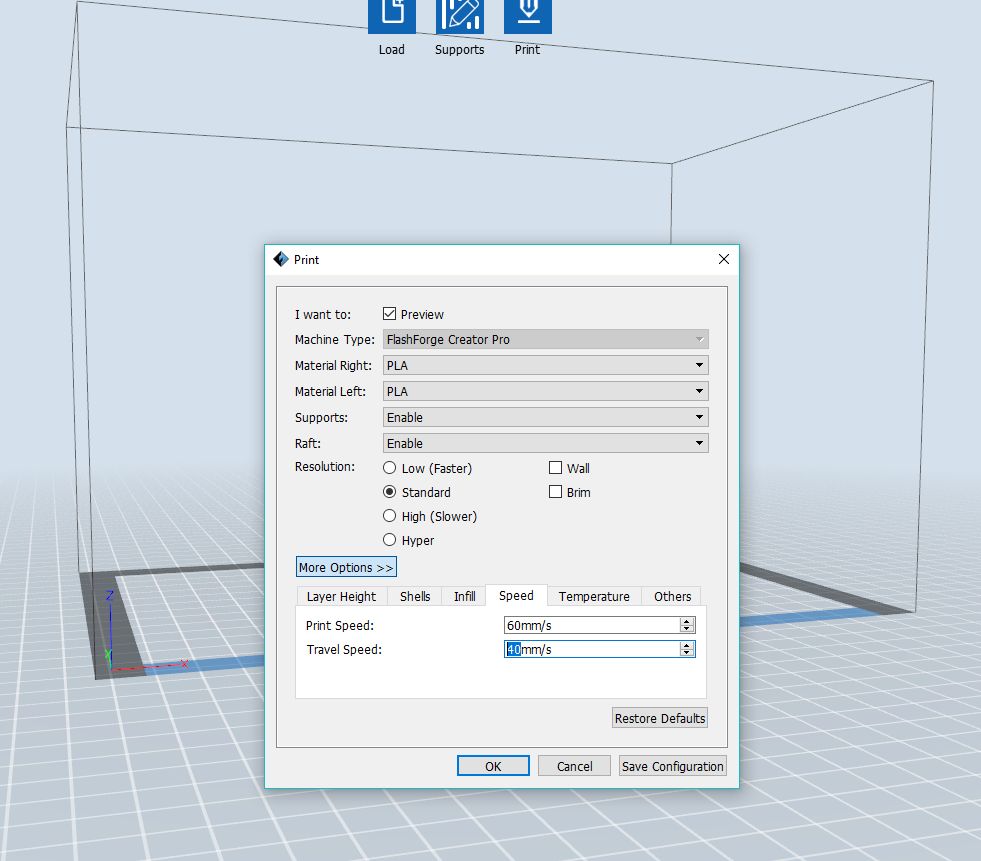Enable the Wall checkbox
The height and width of the screenshot is (861, 981).
556,468
